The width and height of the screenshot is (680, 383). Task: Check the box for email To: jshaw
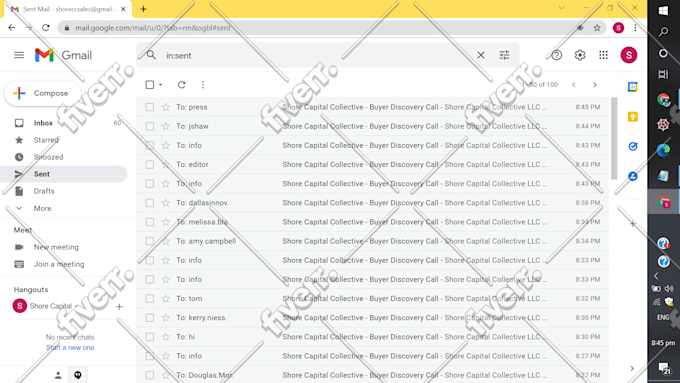tap(150, 126)
